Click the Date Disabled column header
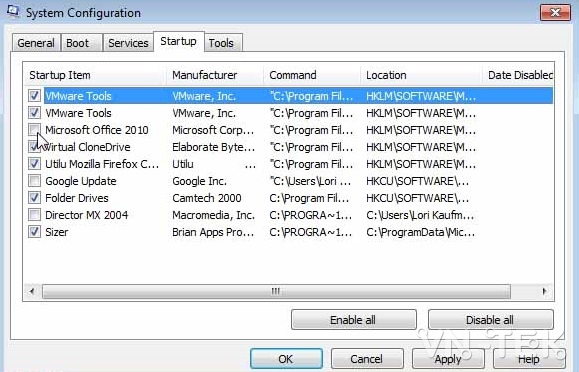This screenshot has width=579, height=372. click(x=518, y=75)
